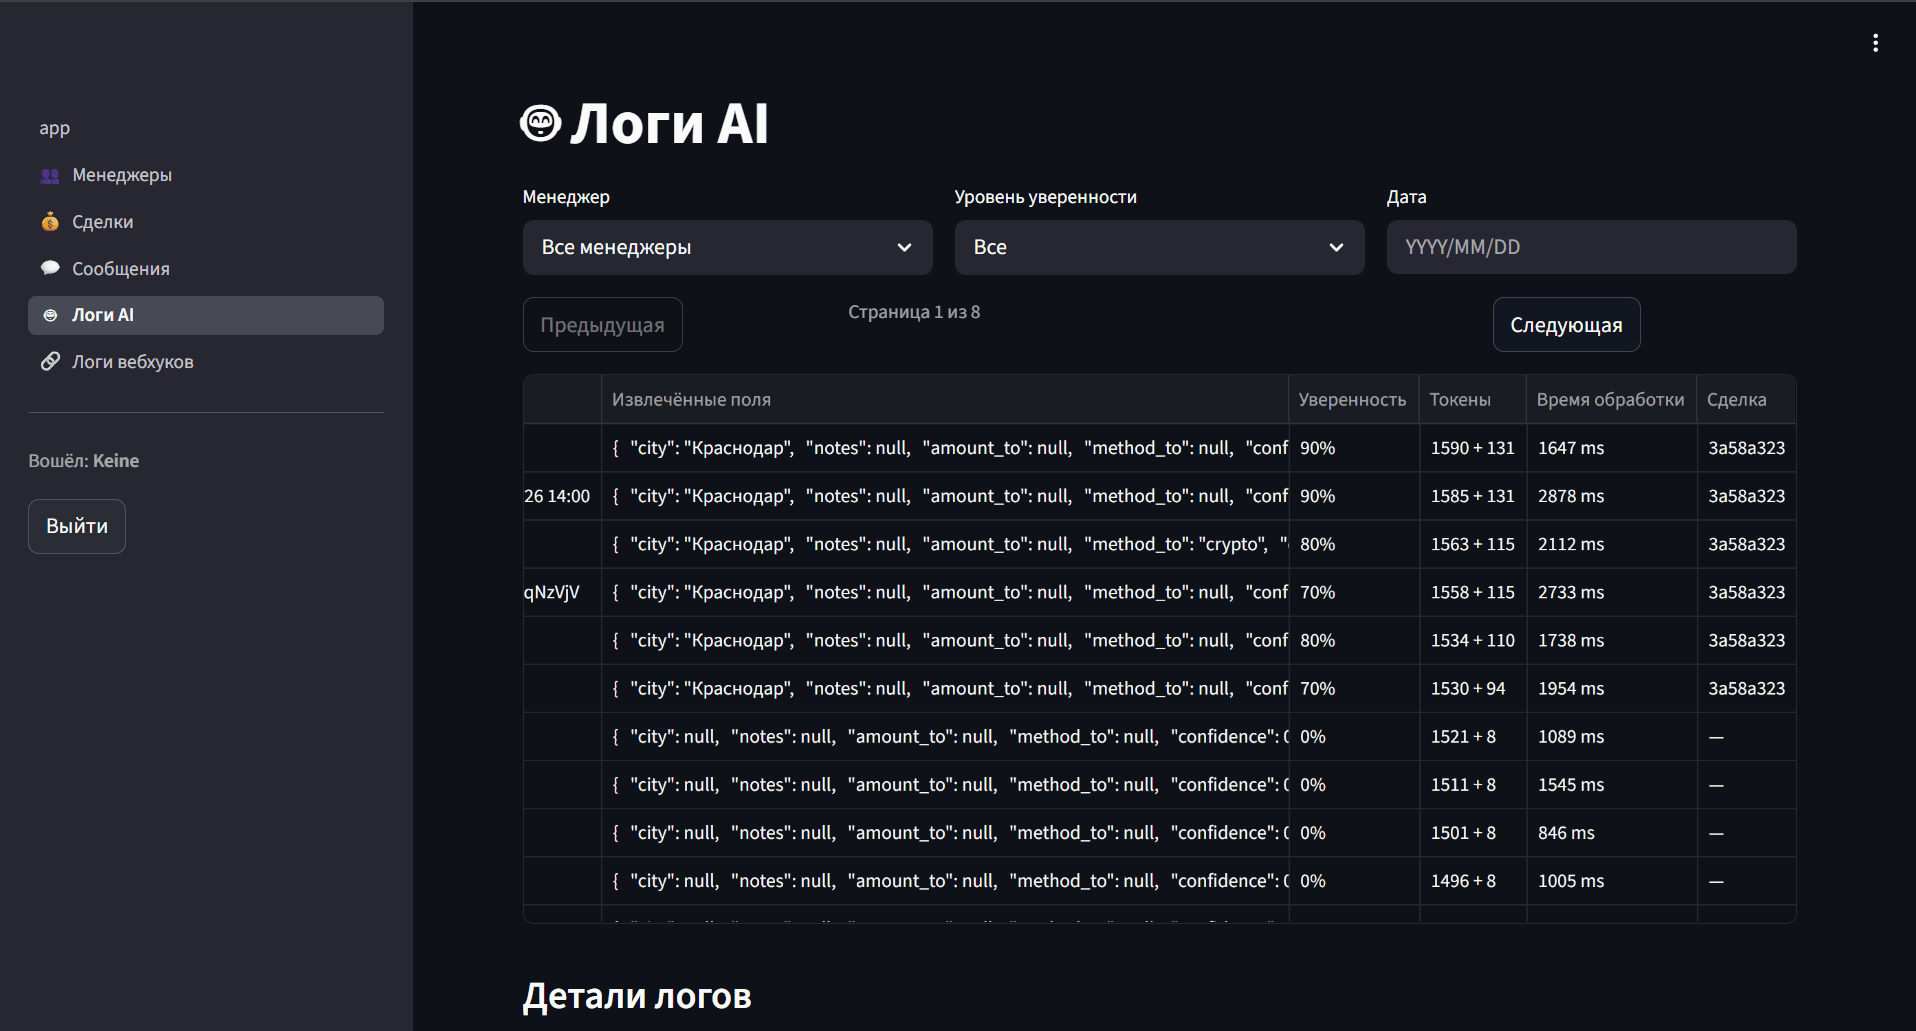The height and width of the screenshot is (1031, 1916).
Task: Select Сделки in the sidebar menu
Action: pos(103,222)
